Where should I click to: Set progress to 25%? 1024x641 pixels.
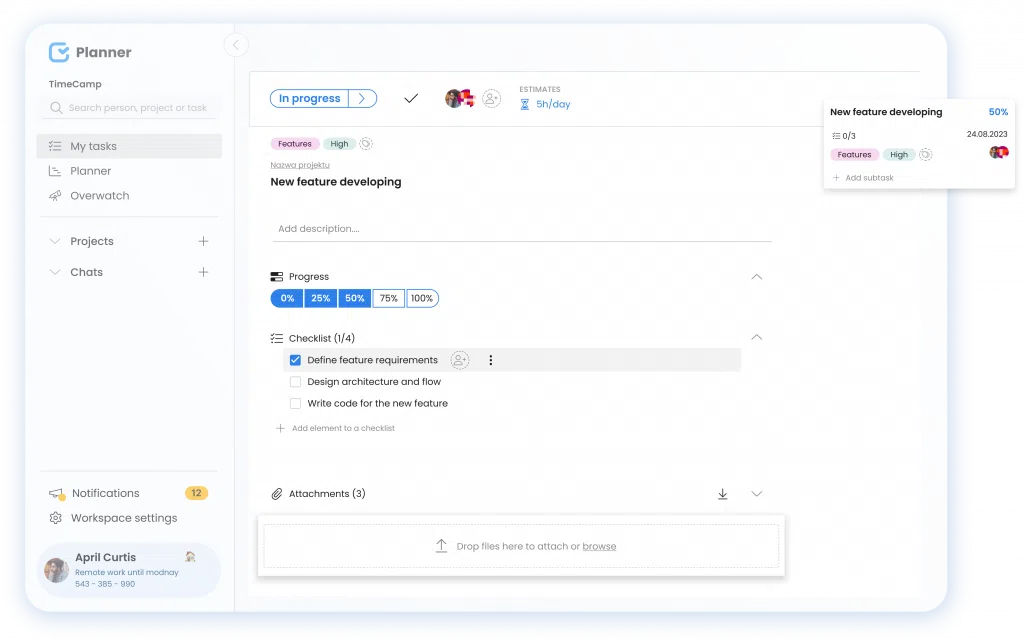point(321,298)
